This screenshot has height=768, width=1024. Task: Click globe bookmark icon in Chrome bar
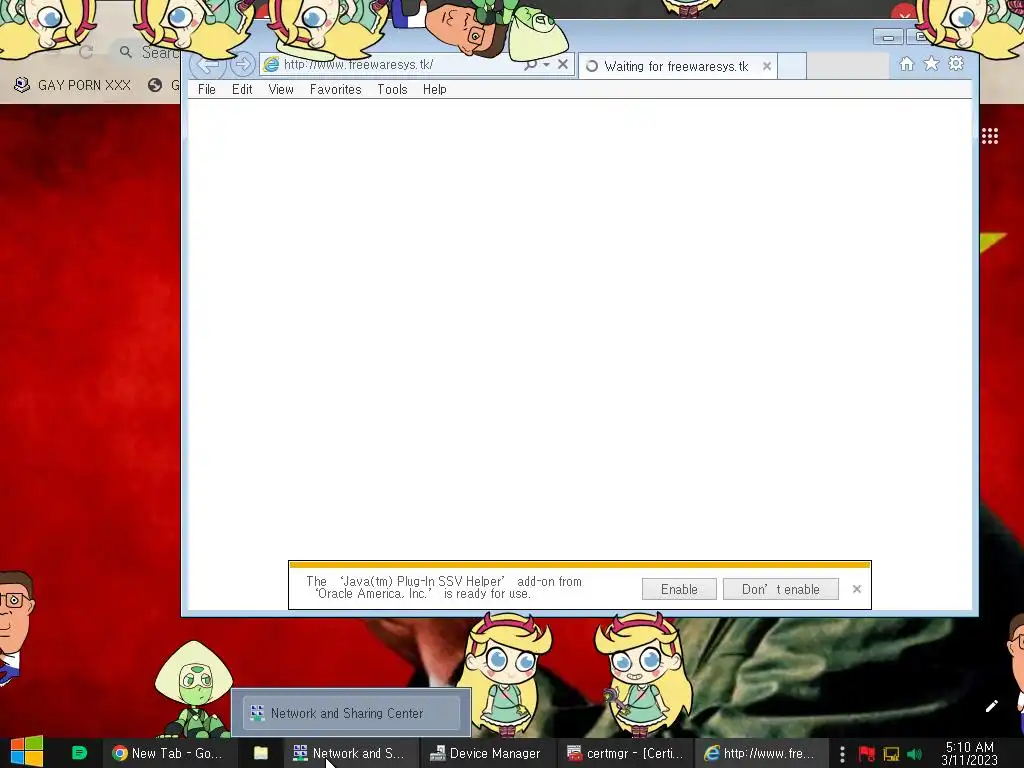pyautogui.click(x=155, y=85)
